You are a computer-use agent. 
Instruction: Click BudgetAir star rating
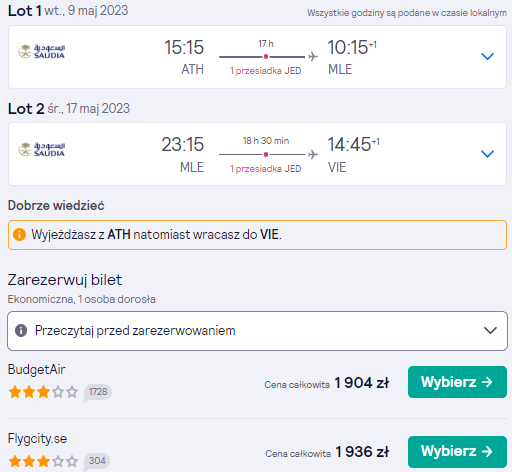[43, 392]
